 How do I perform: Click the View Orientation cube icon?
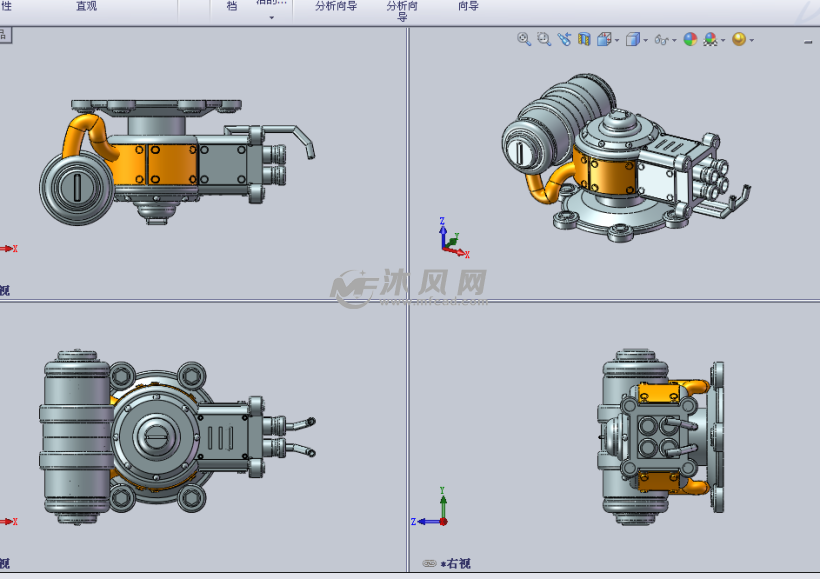pos(603,40)
